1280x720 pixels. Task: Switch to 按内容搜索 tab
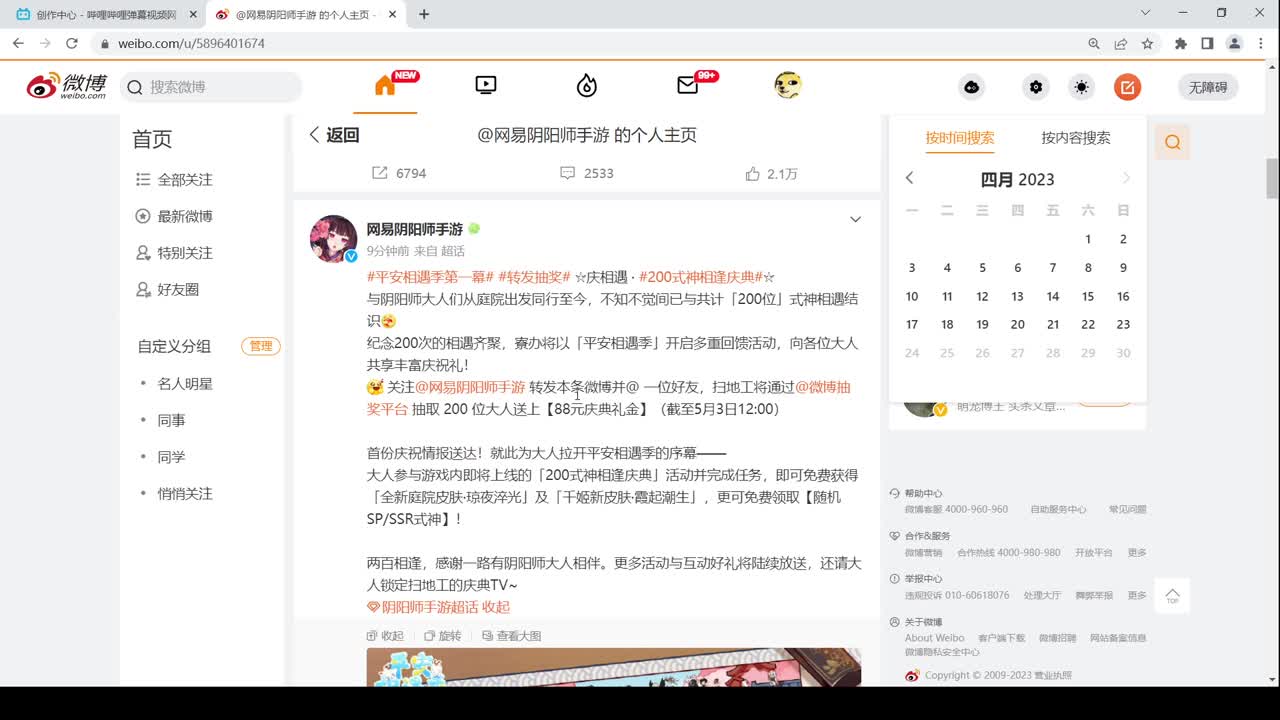click(x=1076, y=138)
